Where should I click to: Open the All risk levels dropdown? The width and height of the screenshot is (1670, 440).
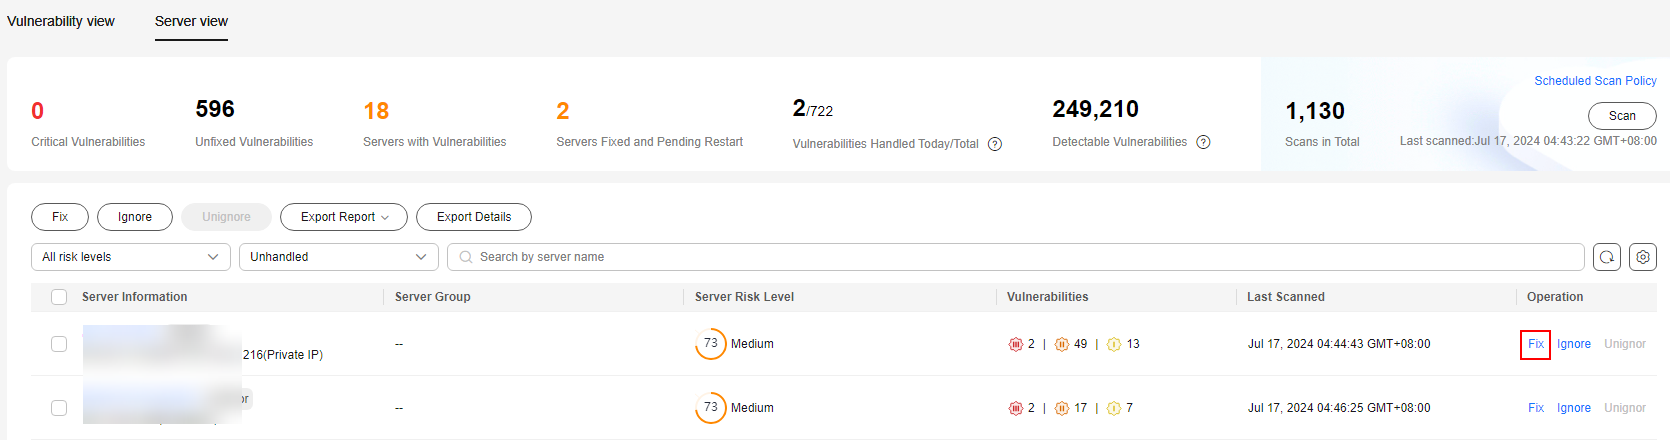131,257
